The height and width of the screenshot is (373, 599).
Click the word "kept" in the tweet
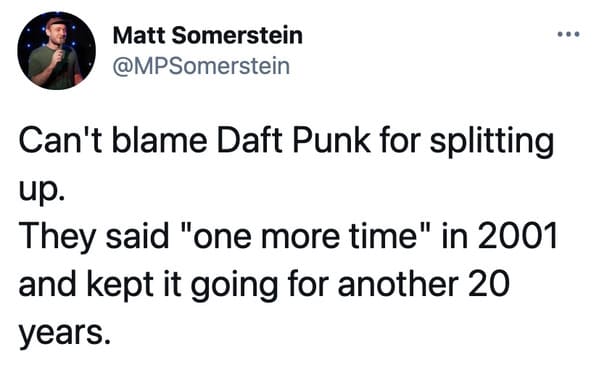pyautogui.click(x=120, y=284)
